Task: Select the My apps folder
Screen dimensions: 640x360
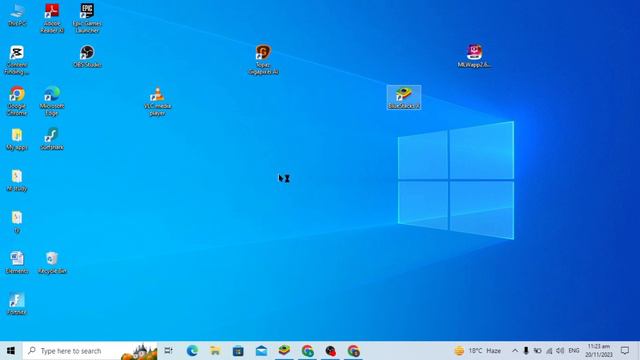Action: [17, 139]
